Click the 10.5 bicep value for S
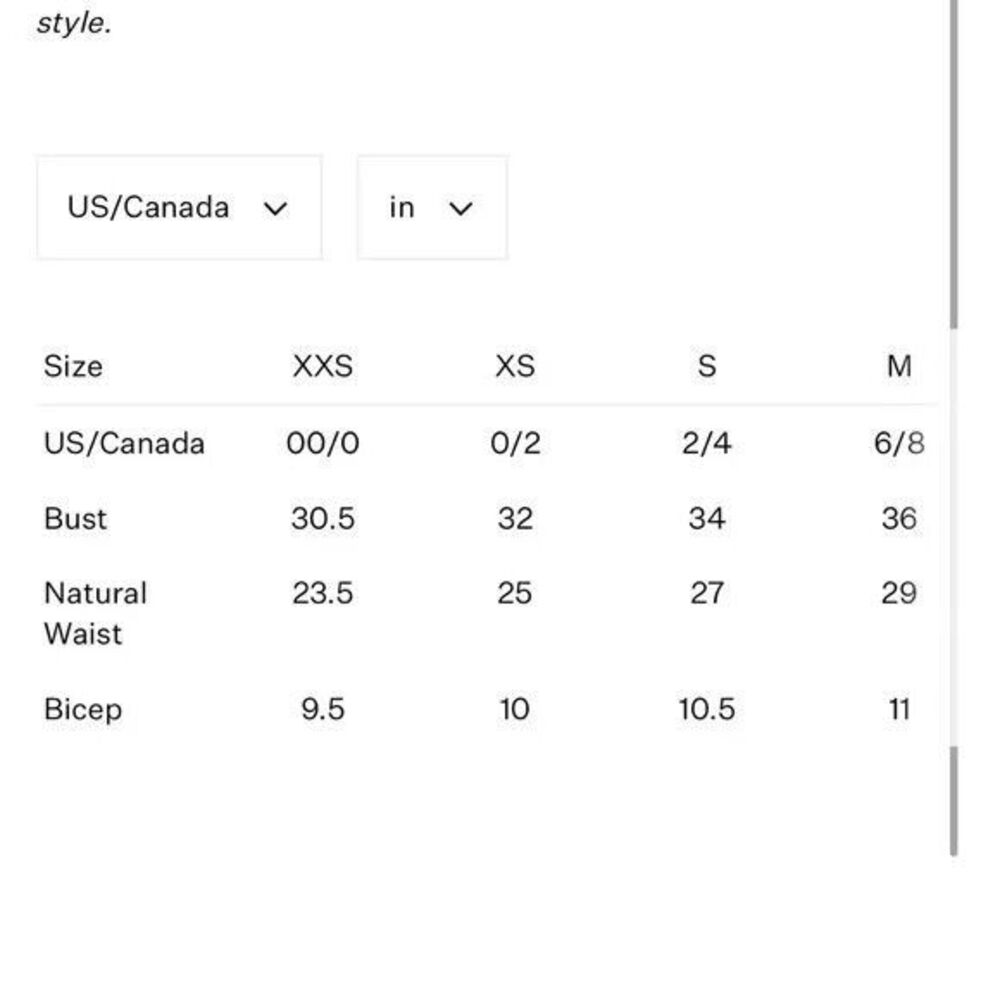The image size is (1000, 1000). 707,709
